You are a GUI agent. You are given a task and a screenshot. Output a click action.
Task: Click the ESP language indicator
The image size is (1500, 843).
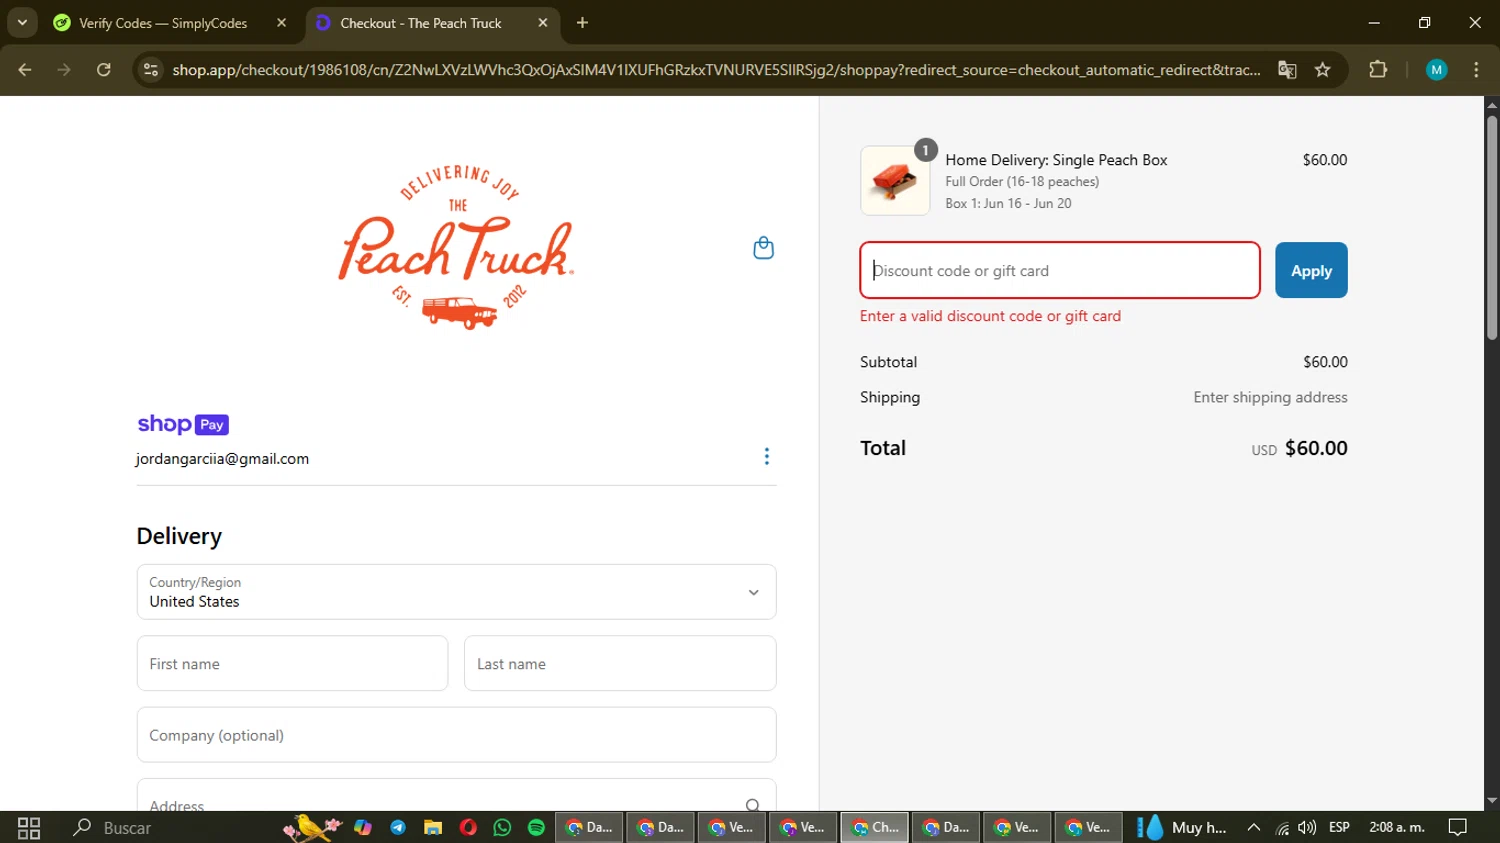(1339, 827)
